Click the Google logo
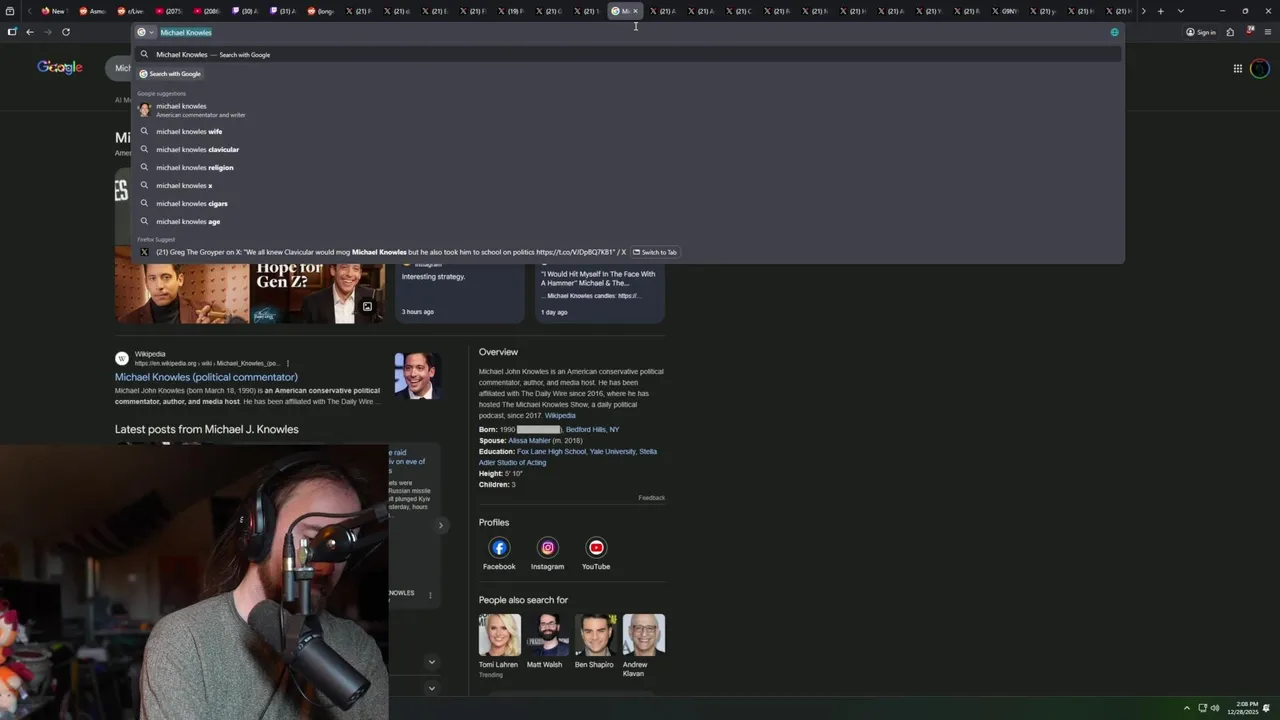This screenshot has height=720, width=1280. (x=60, y=67)
